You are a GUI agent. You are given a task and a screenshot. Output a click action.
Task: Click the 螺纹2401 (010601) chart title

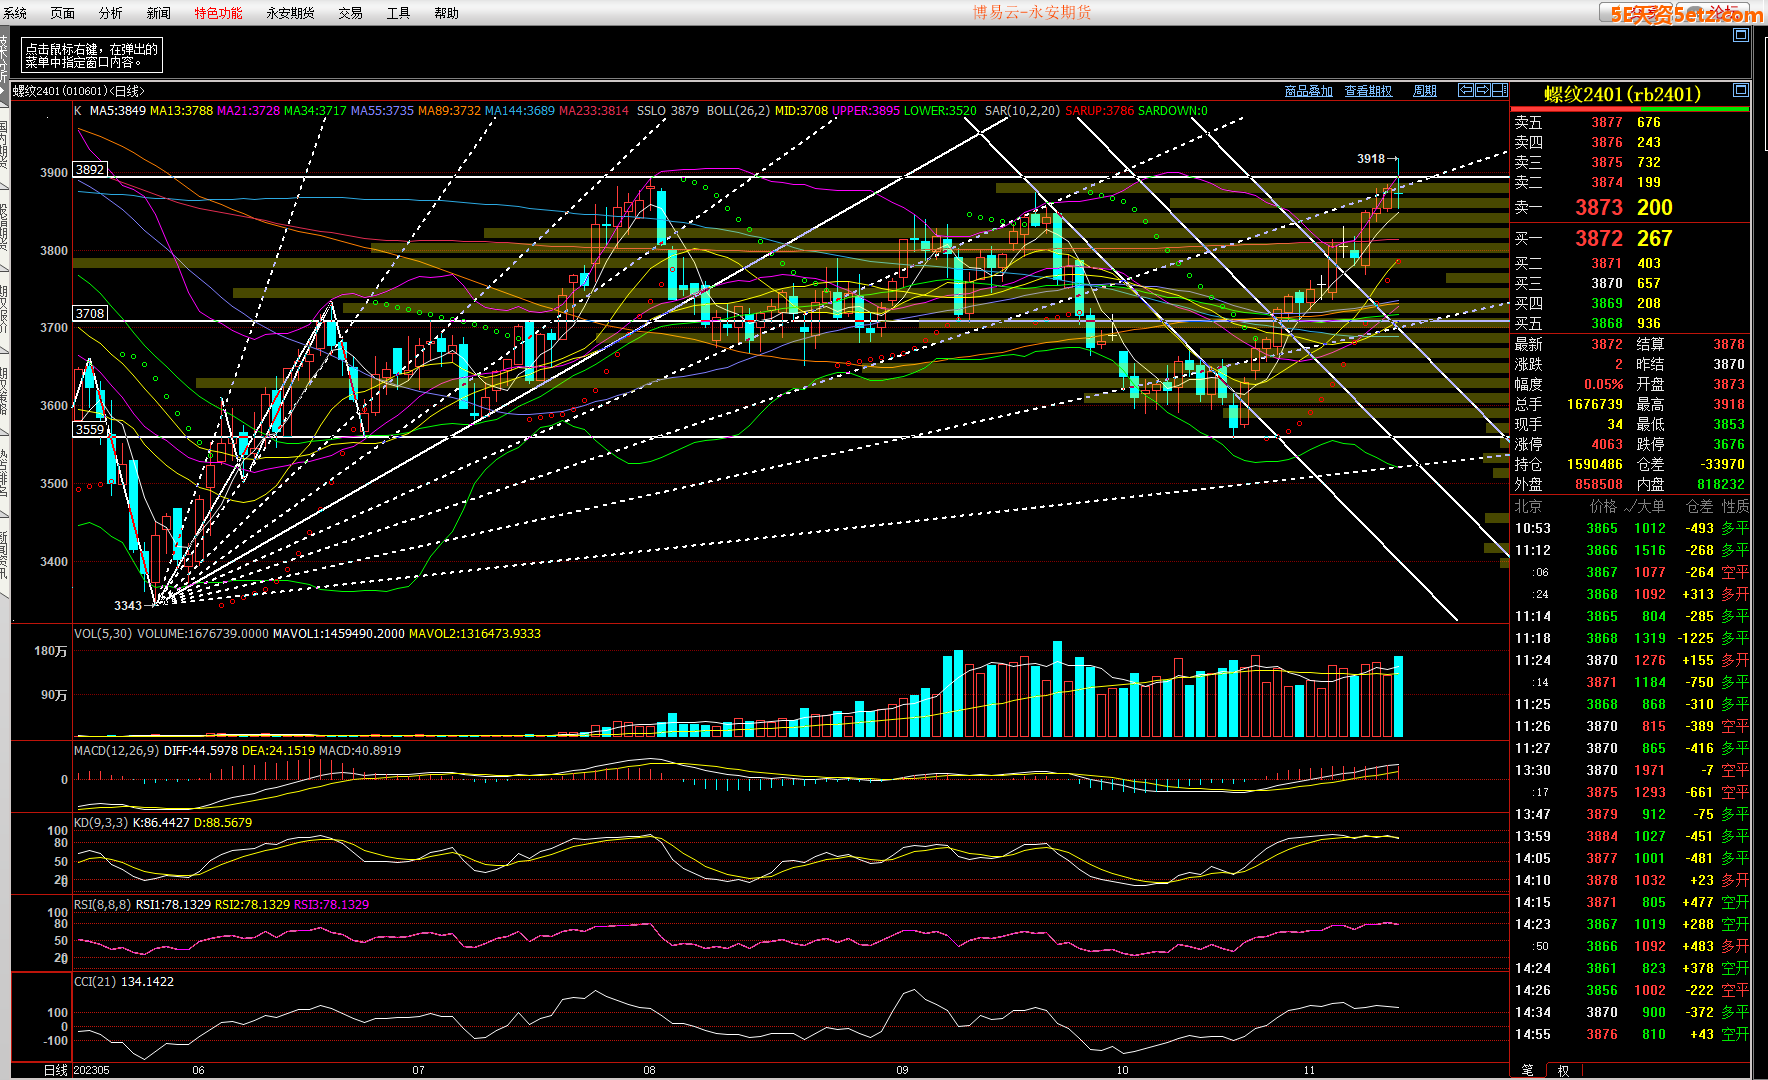tap(79, 91)
